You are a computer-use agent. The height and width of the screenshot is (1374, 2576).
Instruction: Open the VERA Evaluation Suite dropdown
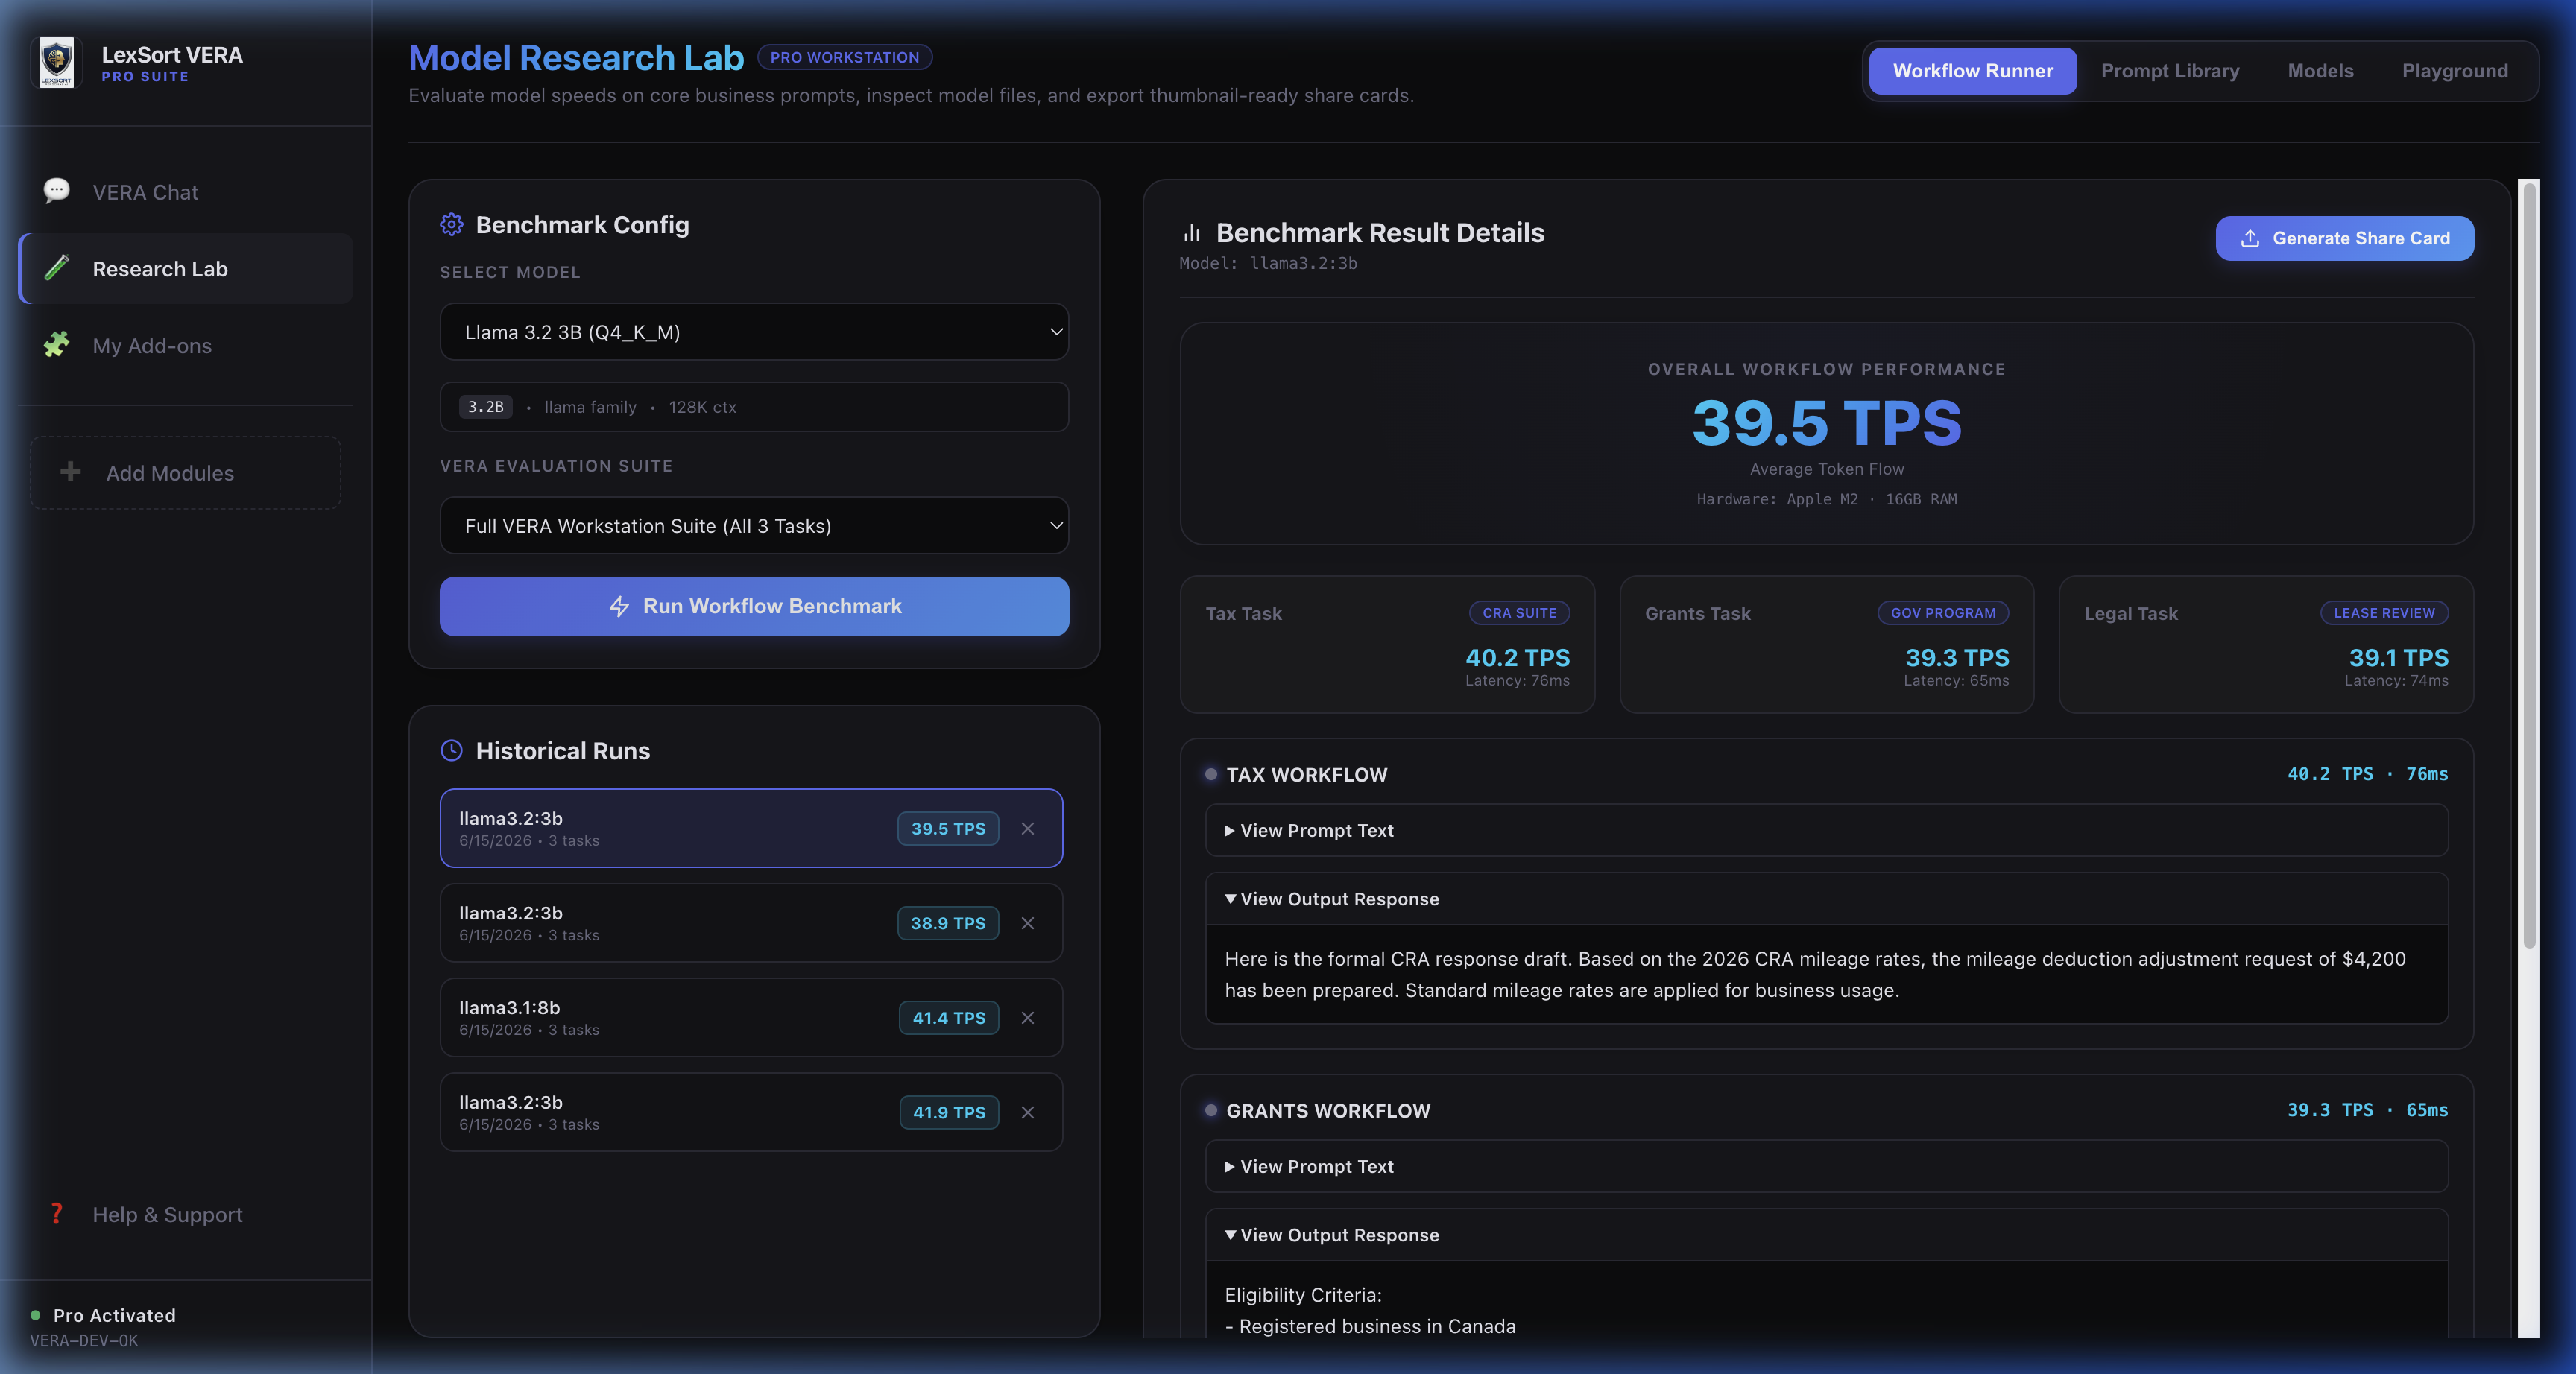tap(754, 525)
